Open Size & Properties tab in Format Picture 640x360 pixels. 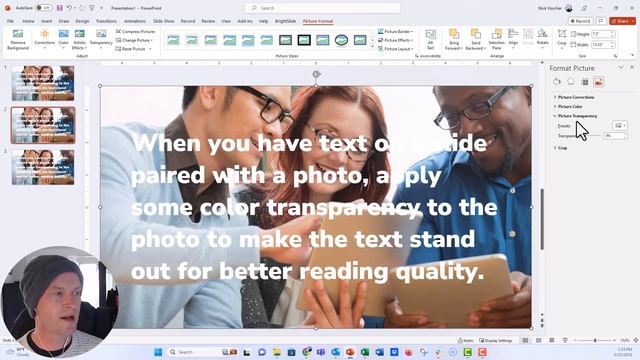point(585,82)
